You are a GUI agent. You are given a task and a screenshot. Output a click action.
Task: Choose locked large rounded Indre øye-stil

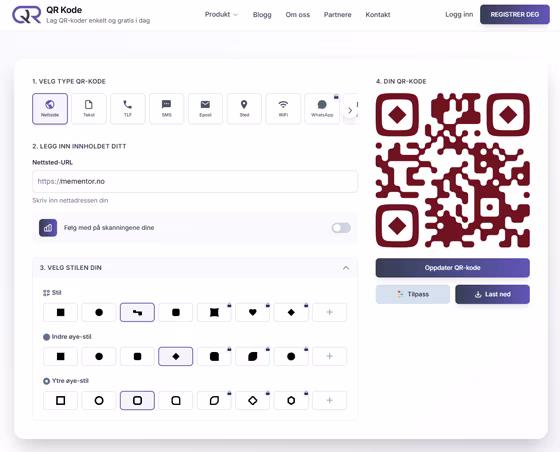pyautogui.click(x=214, y=356)
